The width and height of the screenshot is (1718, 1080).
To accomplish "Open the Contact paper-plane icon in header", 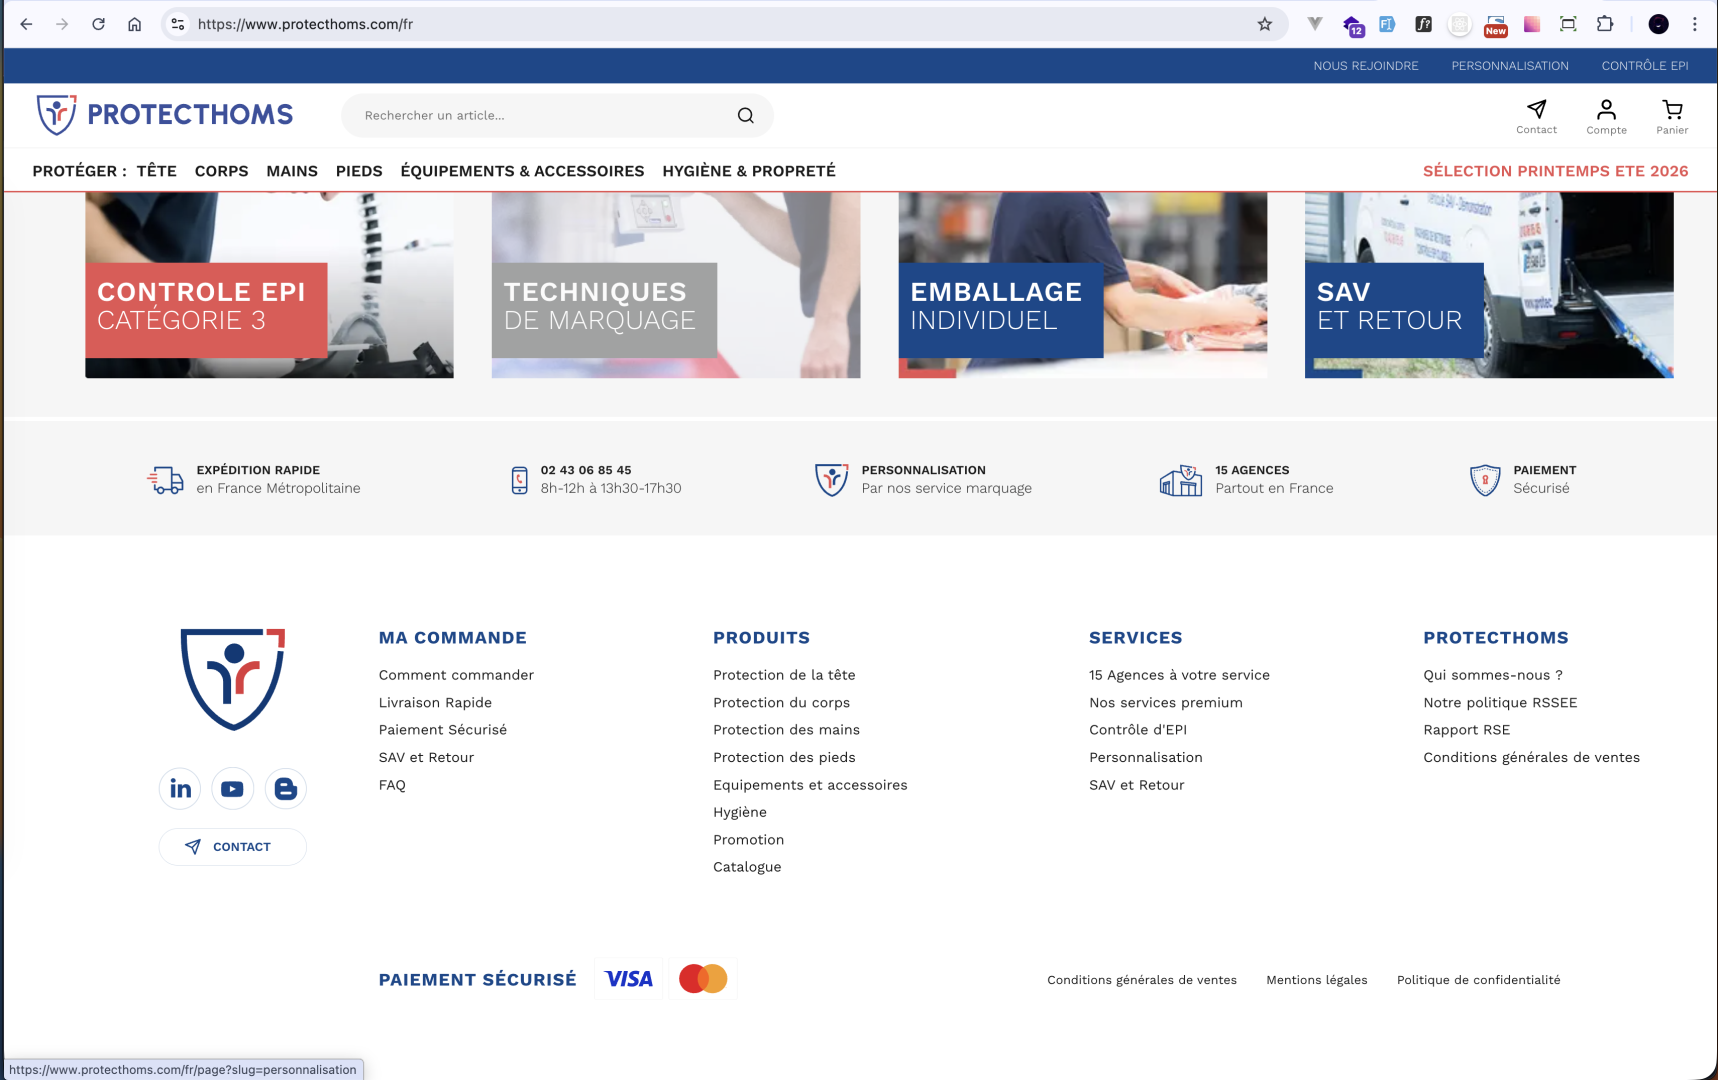I will [1536, 109].
